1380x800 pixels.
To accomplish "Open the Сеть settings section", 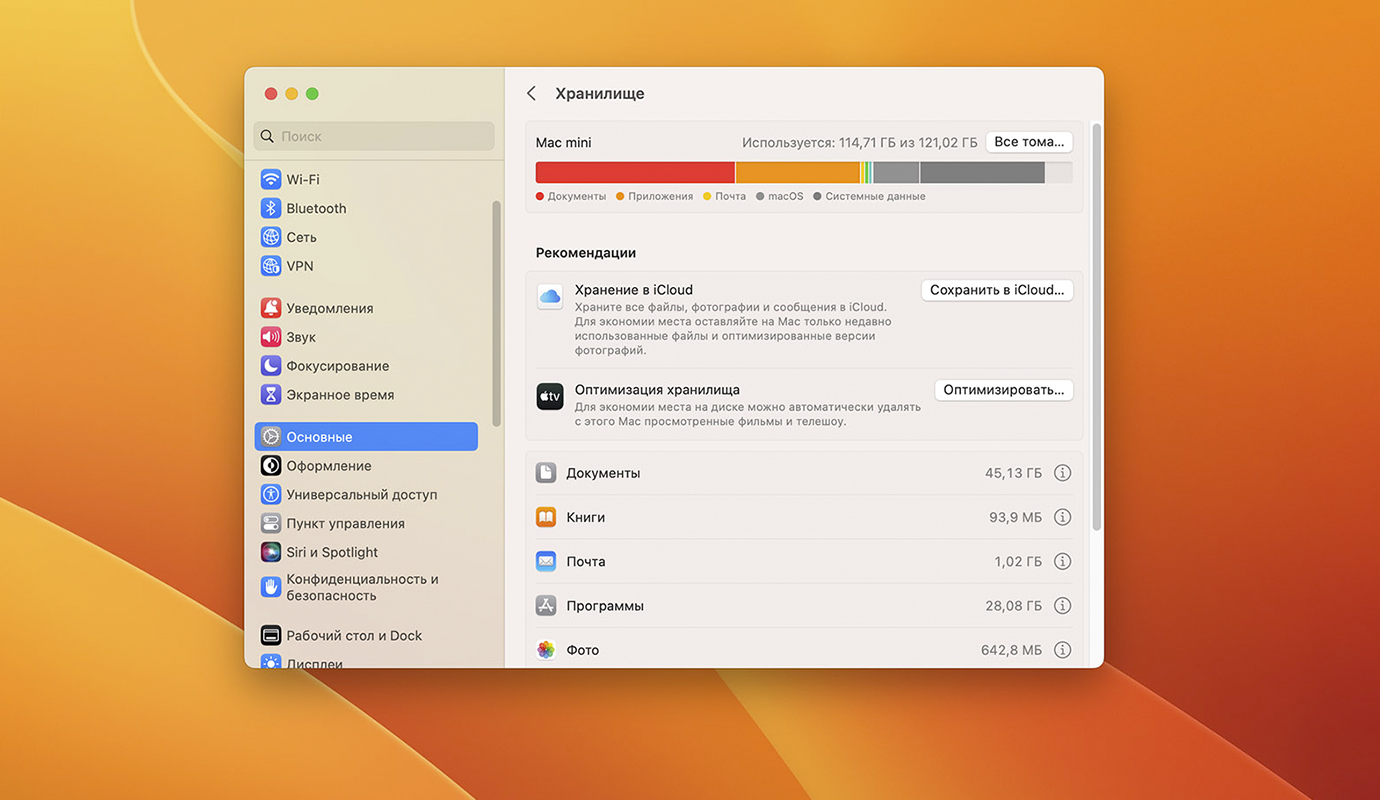I will coord(366,237).
